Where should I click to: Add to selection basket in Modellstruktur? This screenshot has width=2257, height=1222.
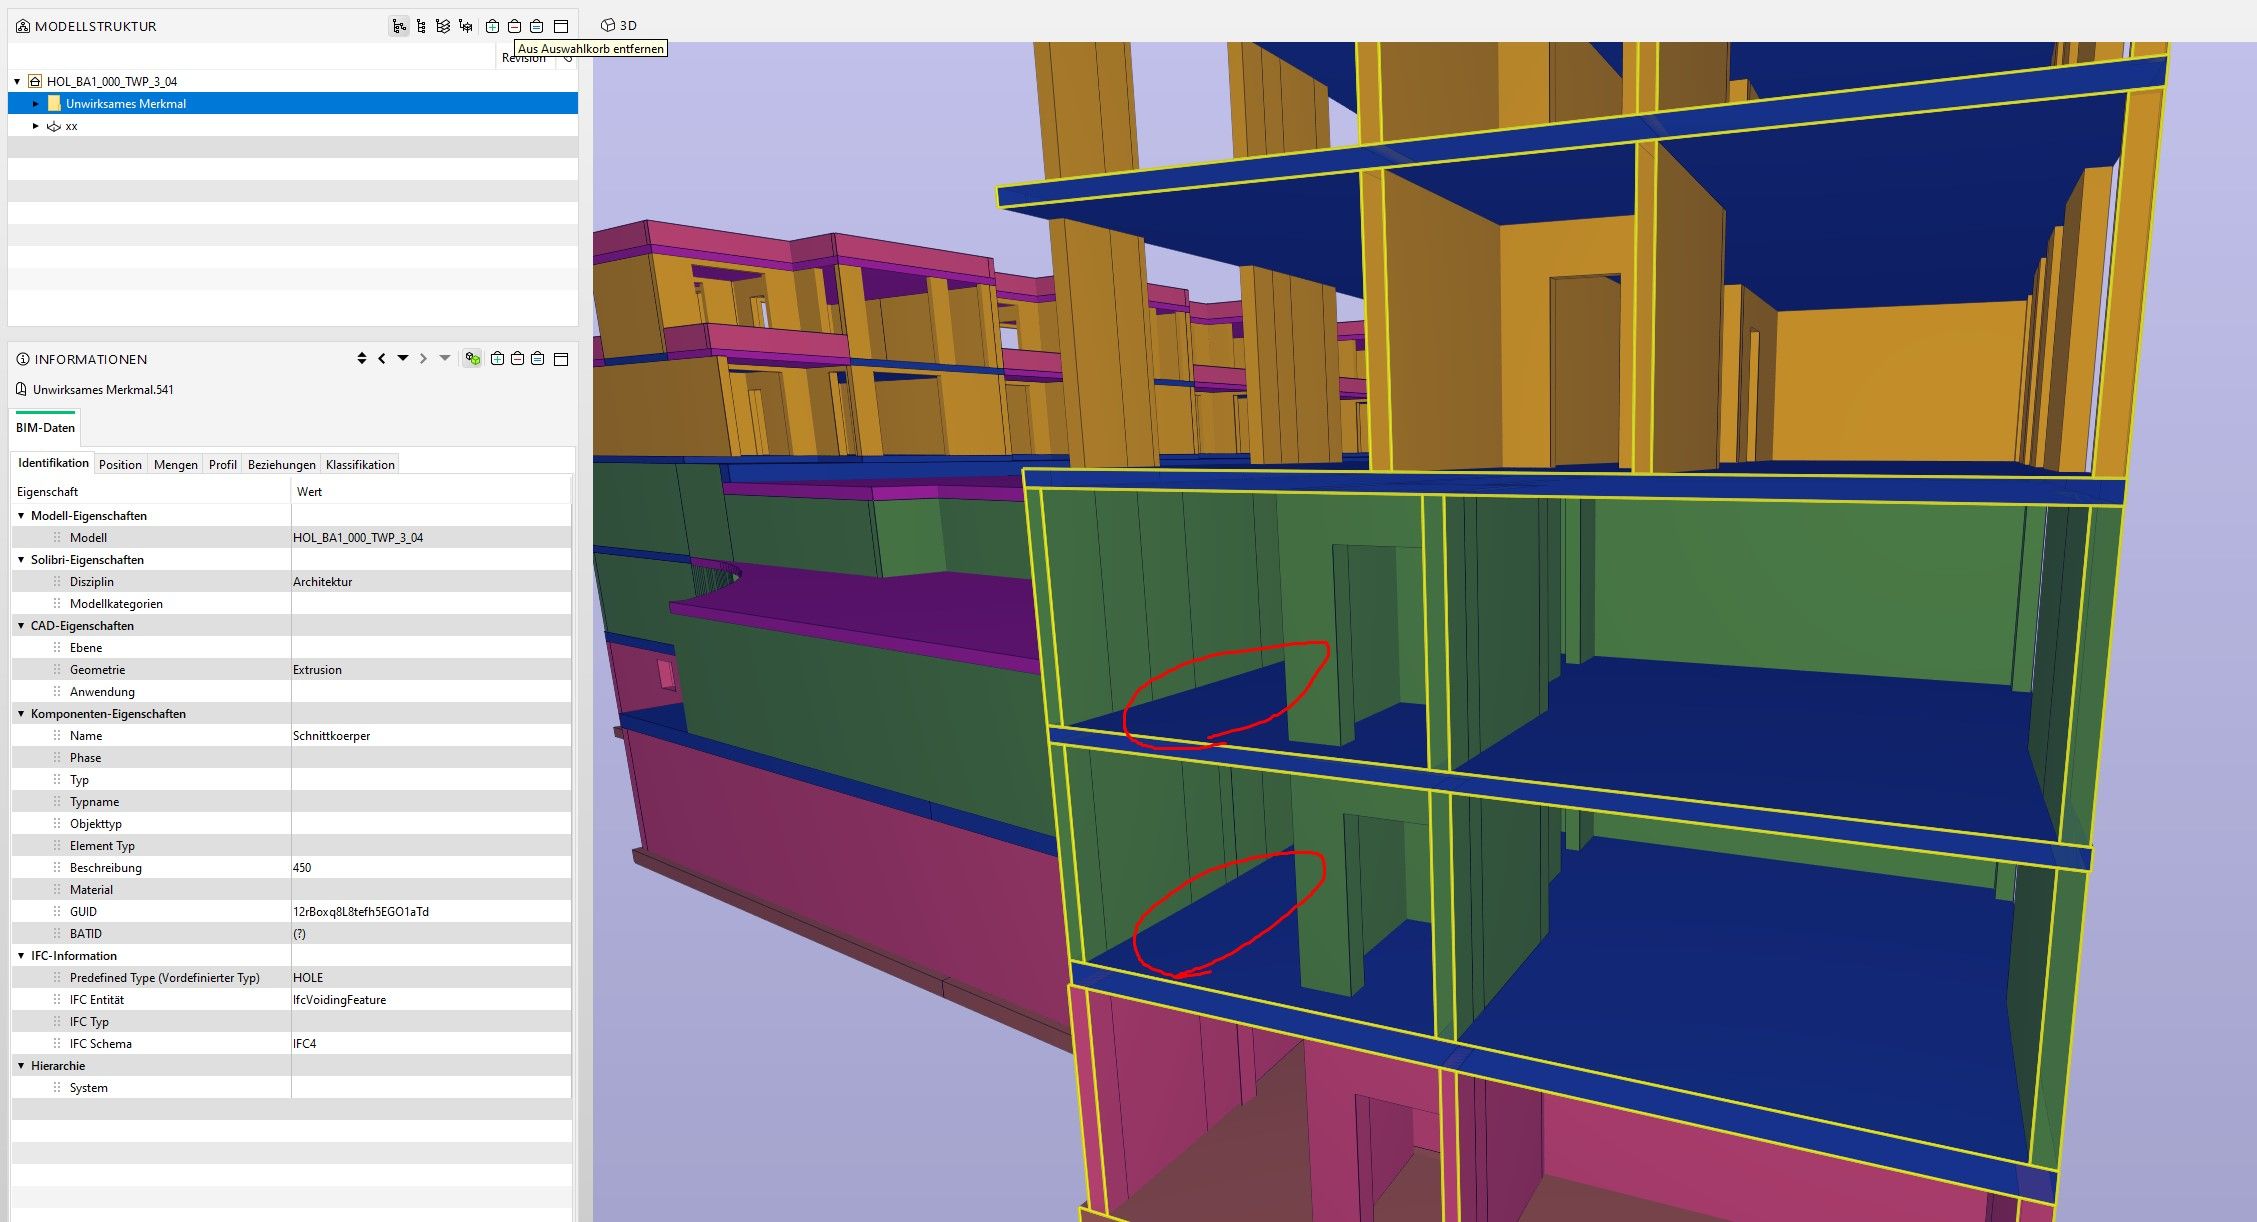(492, 26)
